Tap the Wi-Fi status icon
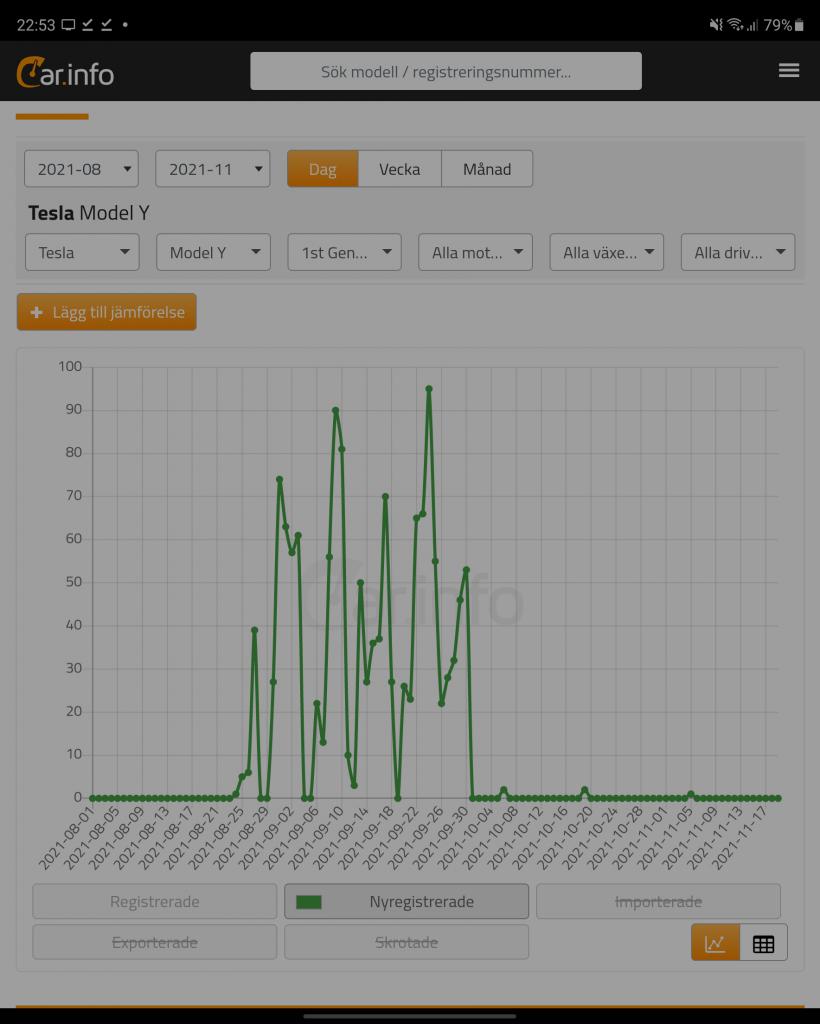Image resolution: width=820 pixels, height=1024 pixels. point(735,25)
